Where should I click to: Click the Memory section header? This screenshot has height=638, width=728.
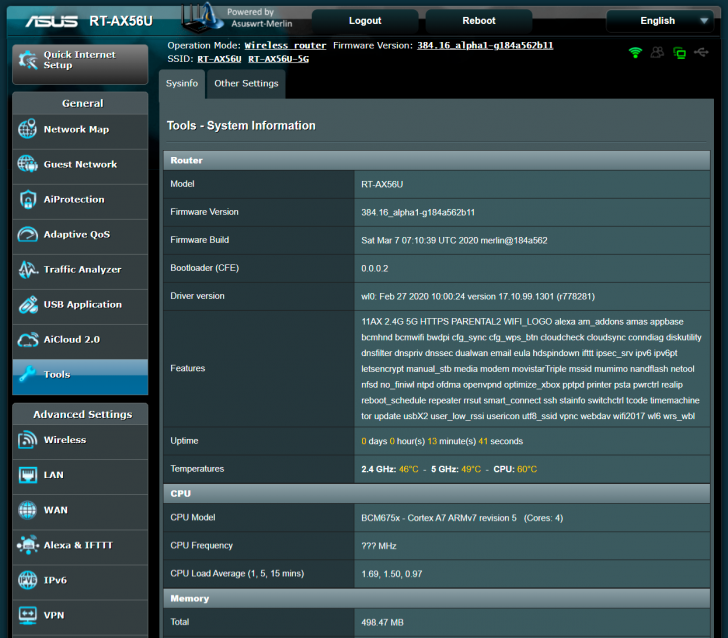tap(436, 599)
